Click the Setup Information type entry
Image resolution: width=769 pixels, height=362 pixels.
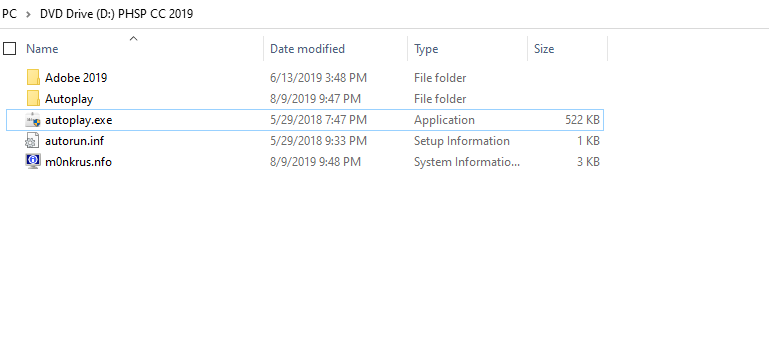point(461,141)
